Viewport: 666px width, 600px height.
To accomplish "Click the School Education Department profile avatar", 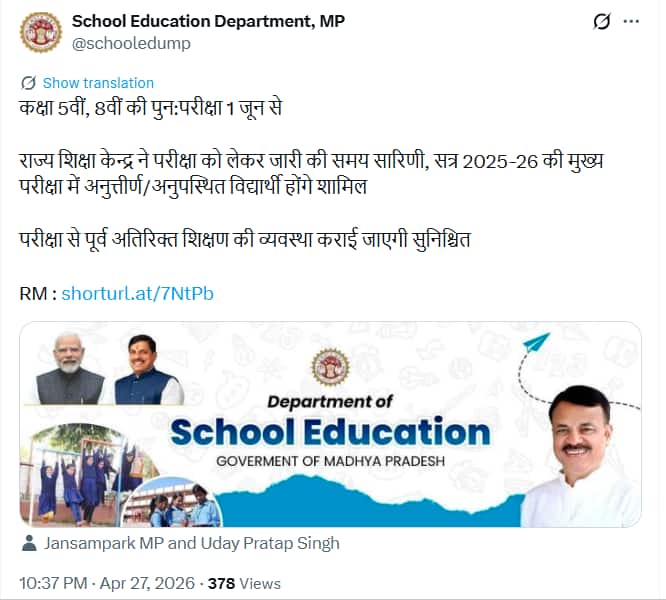I will click(x=41, y=32).
